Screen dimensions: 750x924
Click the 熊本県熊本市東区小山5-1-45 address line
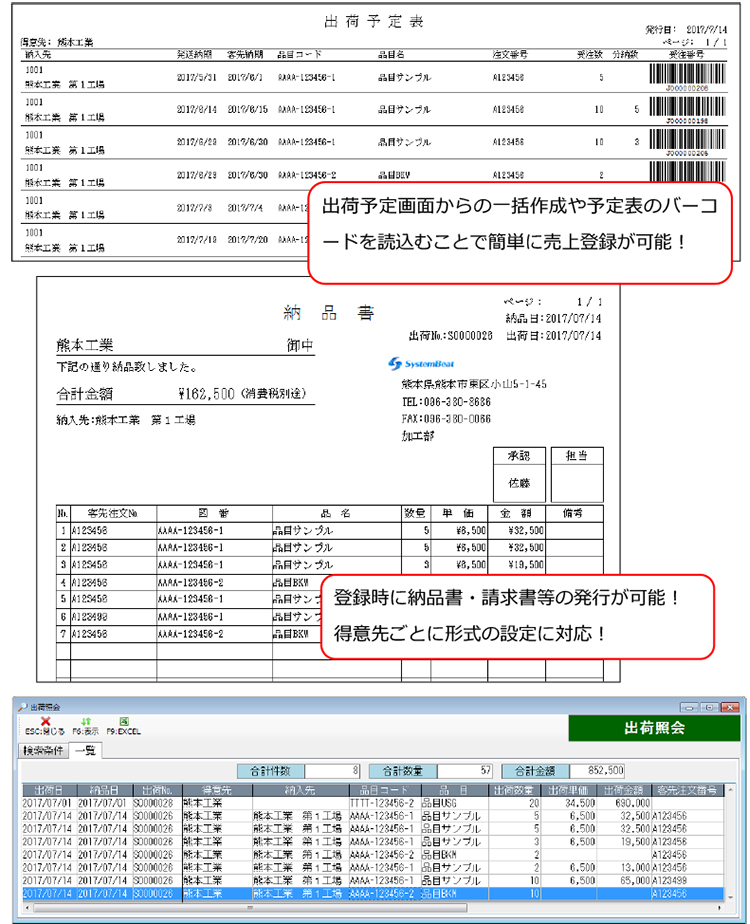click(474, 384)
